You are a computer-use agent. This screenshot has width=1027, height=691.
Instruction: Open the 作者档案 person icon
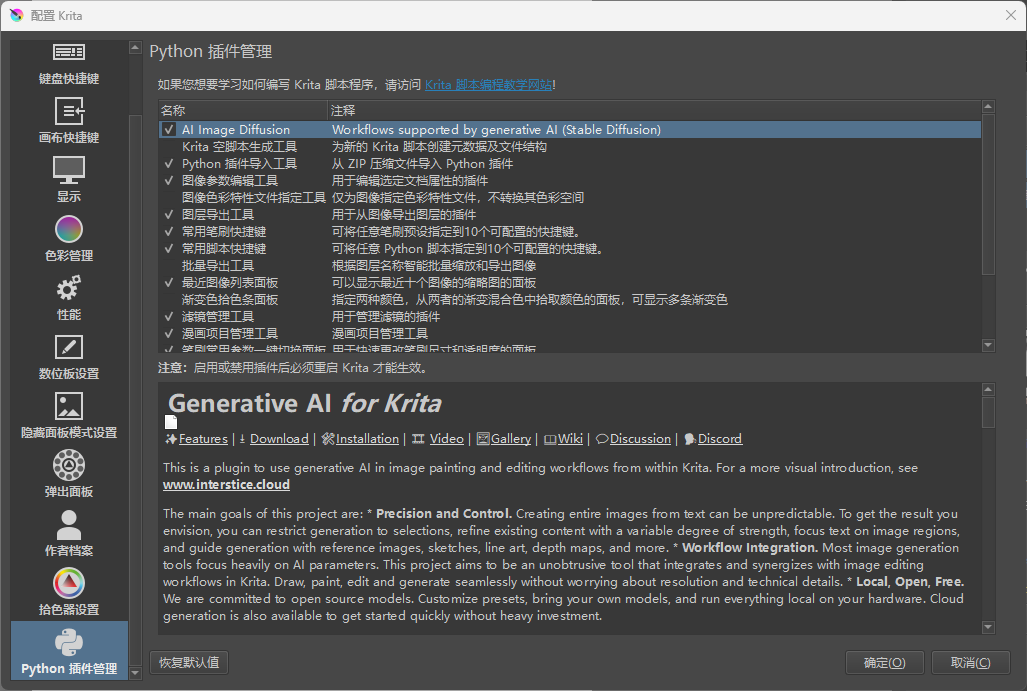[x=69, y=525]
